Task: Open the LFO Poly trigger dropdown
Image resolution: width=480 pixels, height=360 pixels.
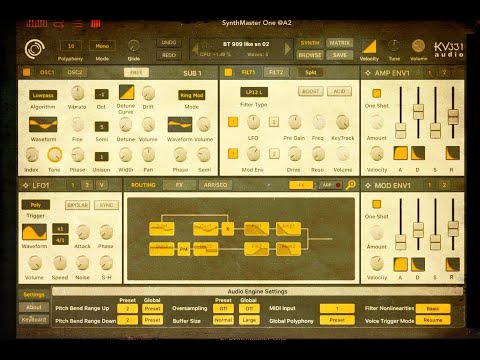Action: (36, 205)
